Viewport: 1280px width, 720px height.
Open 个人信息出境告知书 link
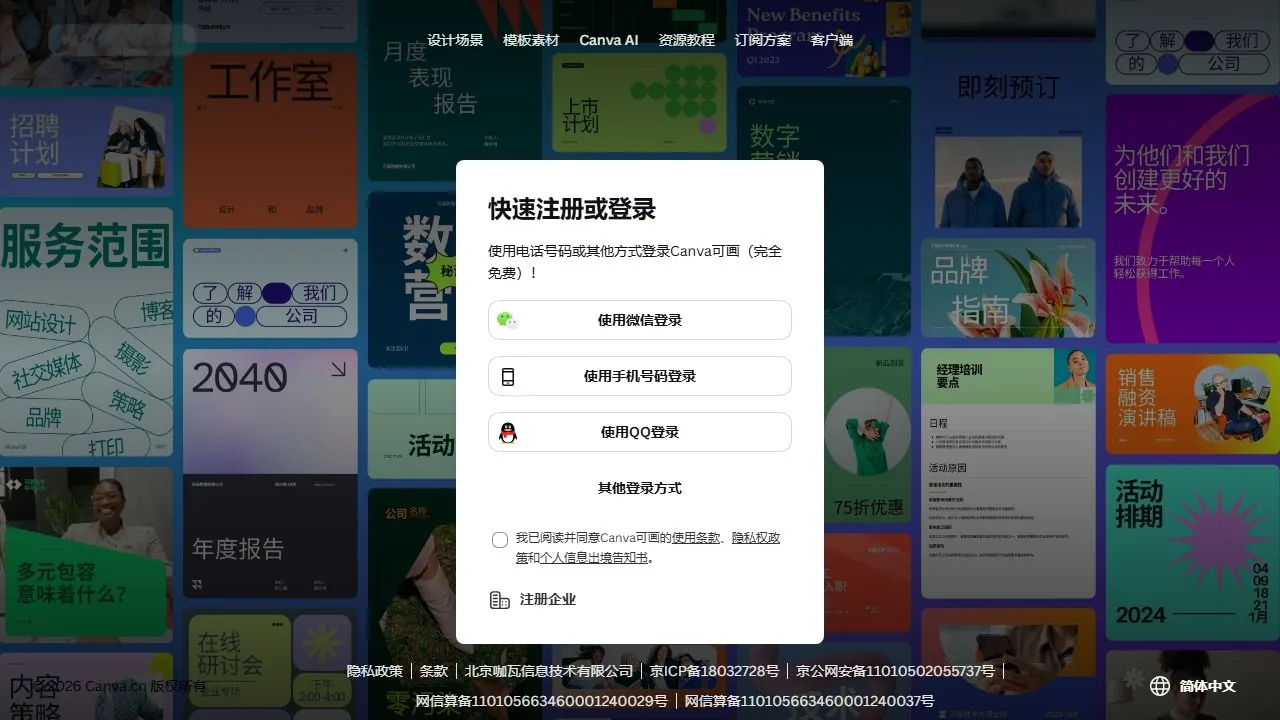[x=594, y=558]
